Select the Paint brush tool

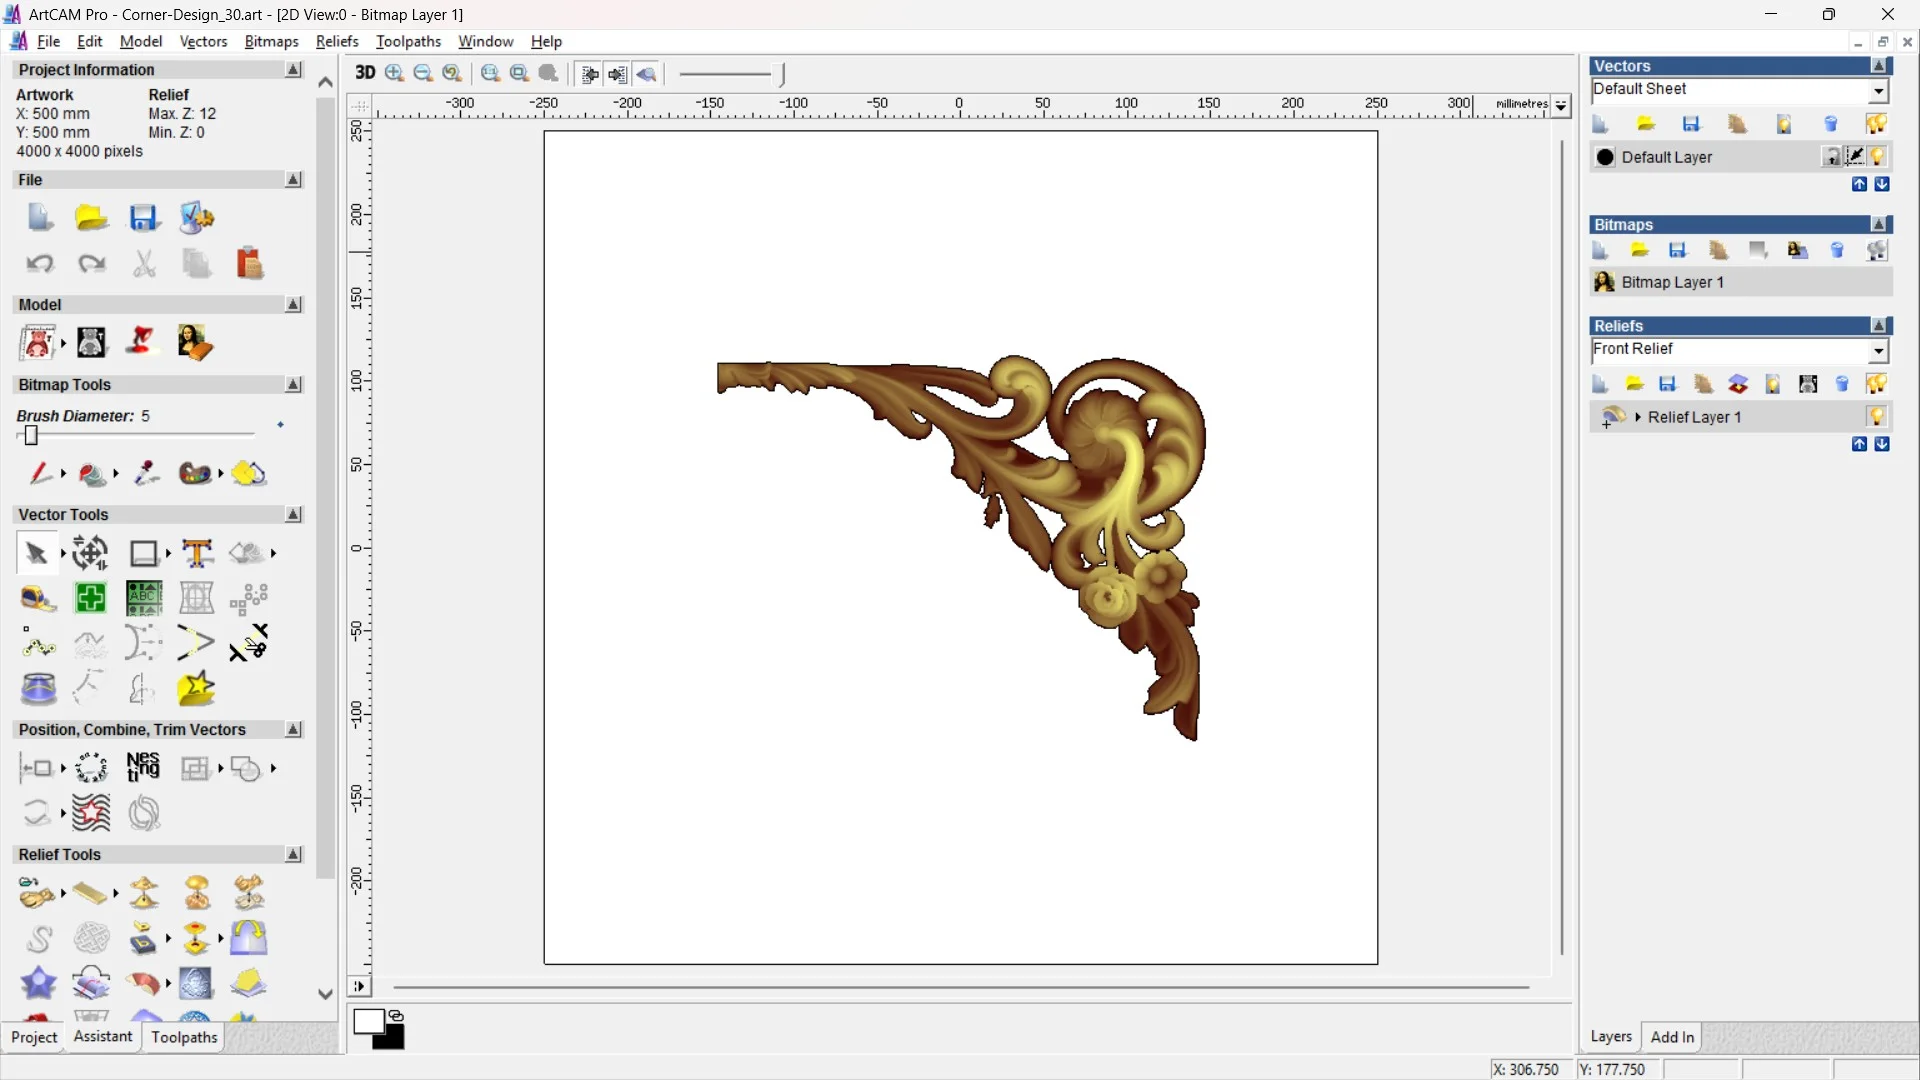click(39, 473)
